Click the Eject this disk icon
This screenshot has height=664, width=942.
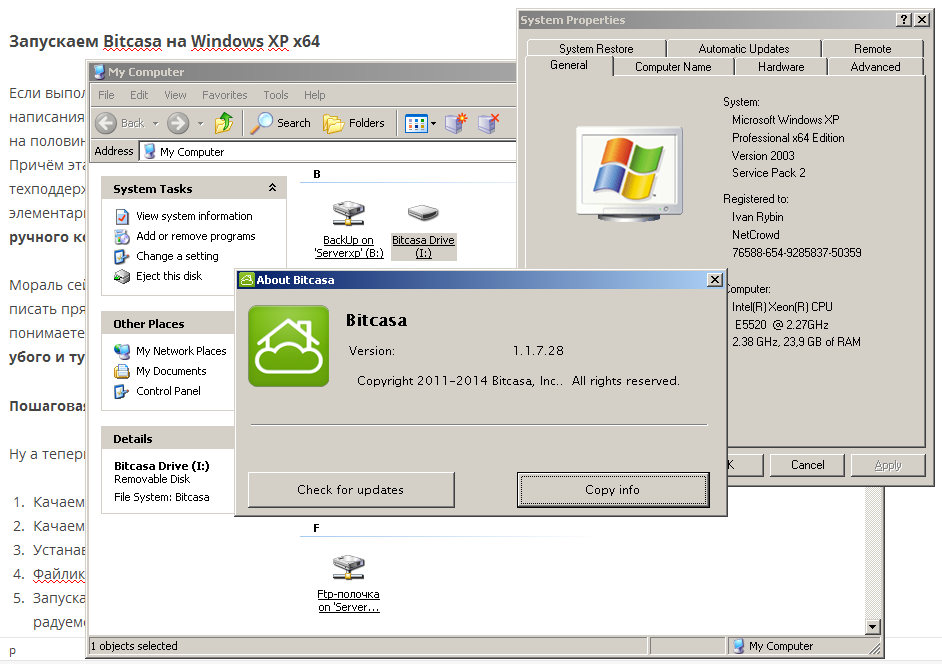click(122, 276)
